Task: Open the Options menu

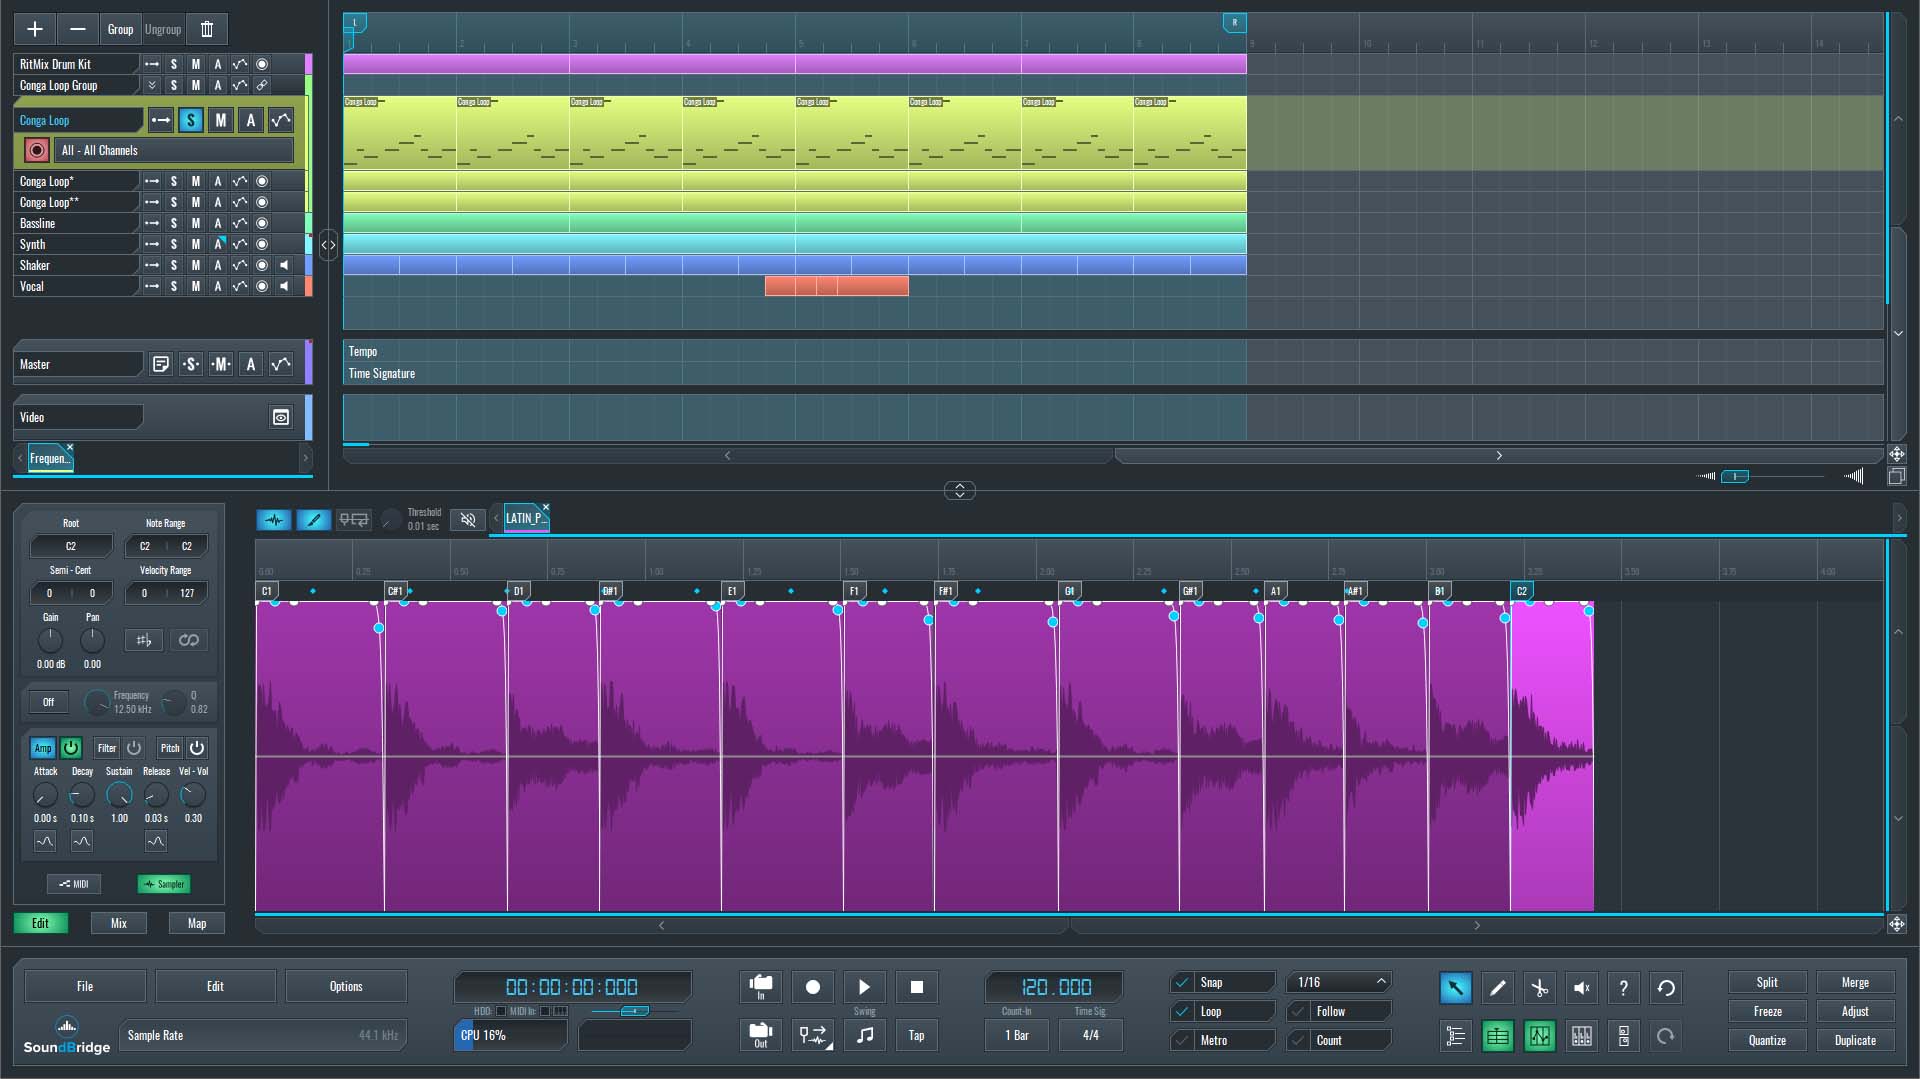Action: (x=346, y=987)
